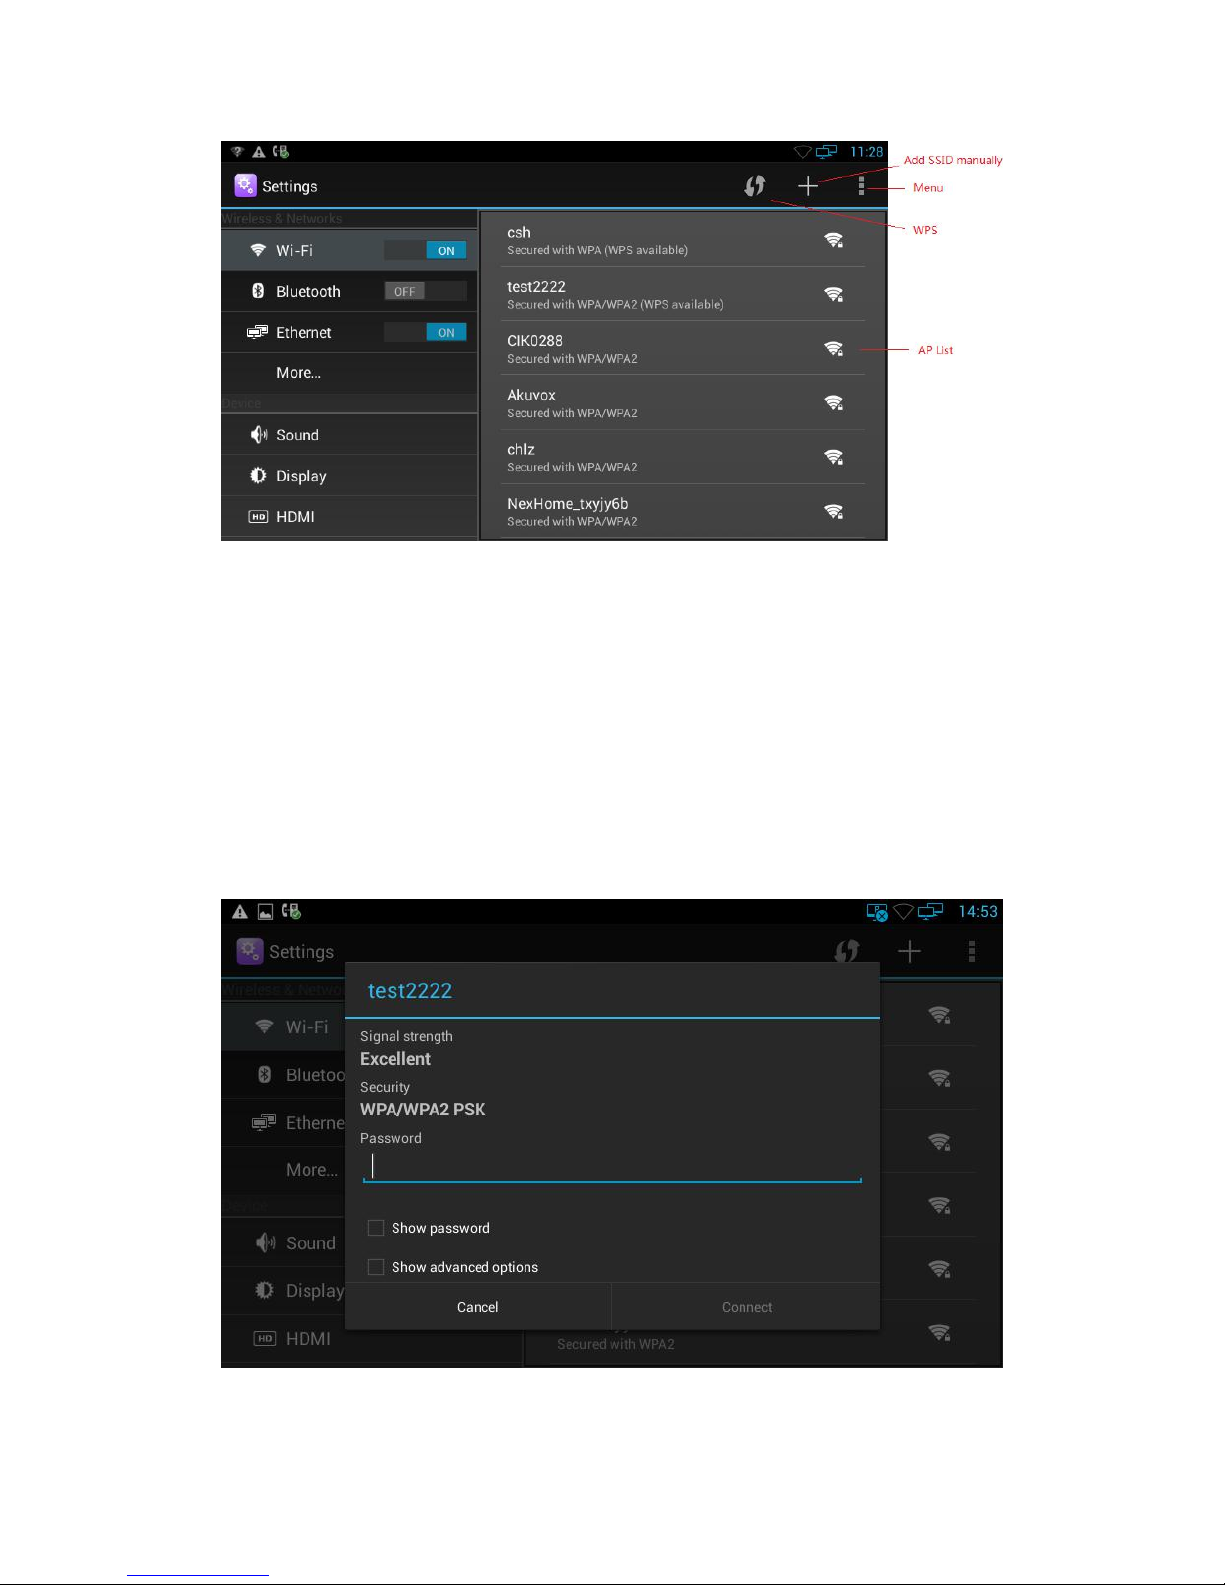The image size is (1225, 1585).
Task: Check the Show password checkbox
Action: click(376, 1228)
